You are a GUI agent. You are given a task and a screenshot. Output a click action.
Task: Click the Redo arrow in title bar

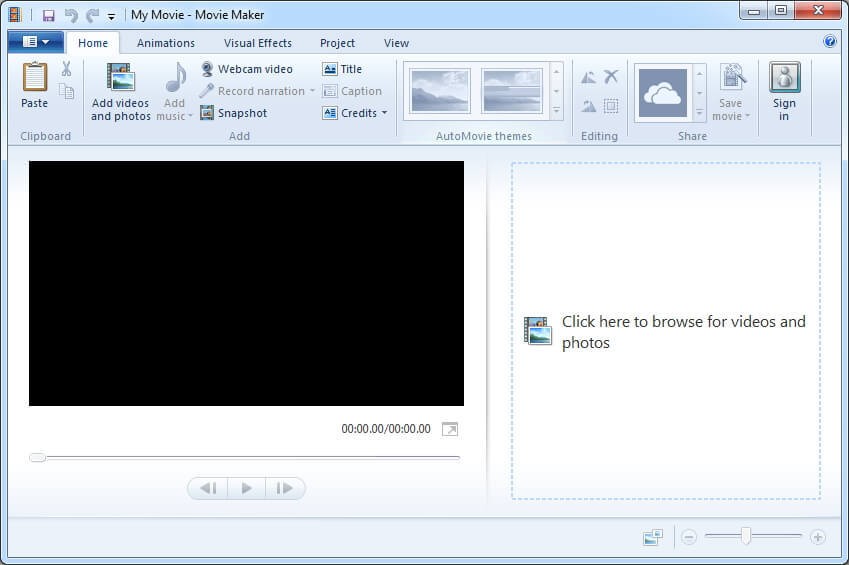click(x=92, y=15)
